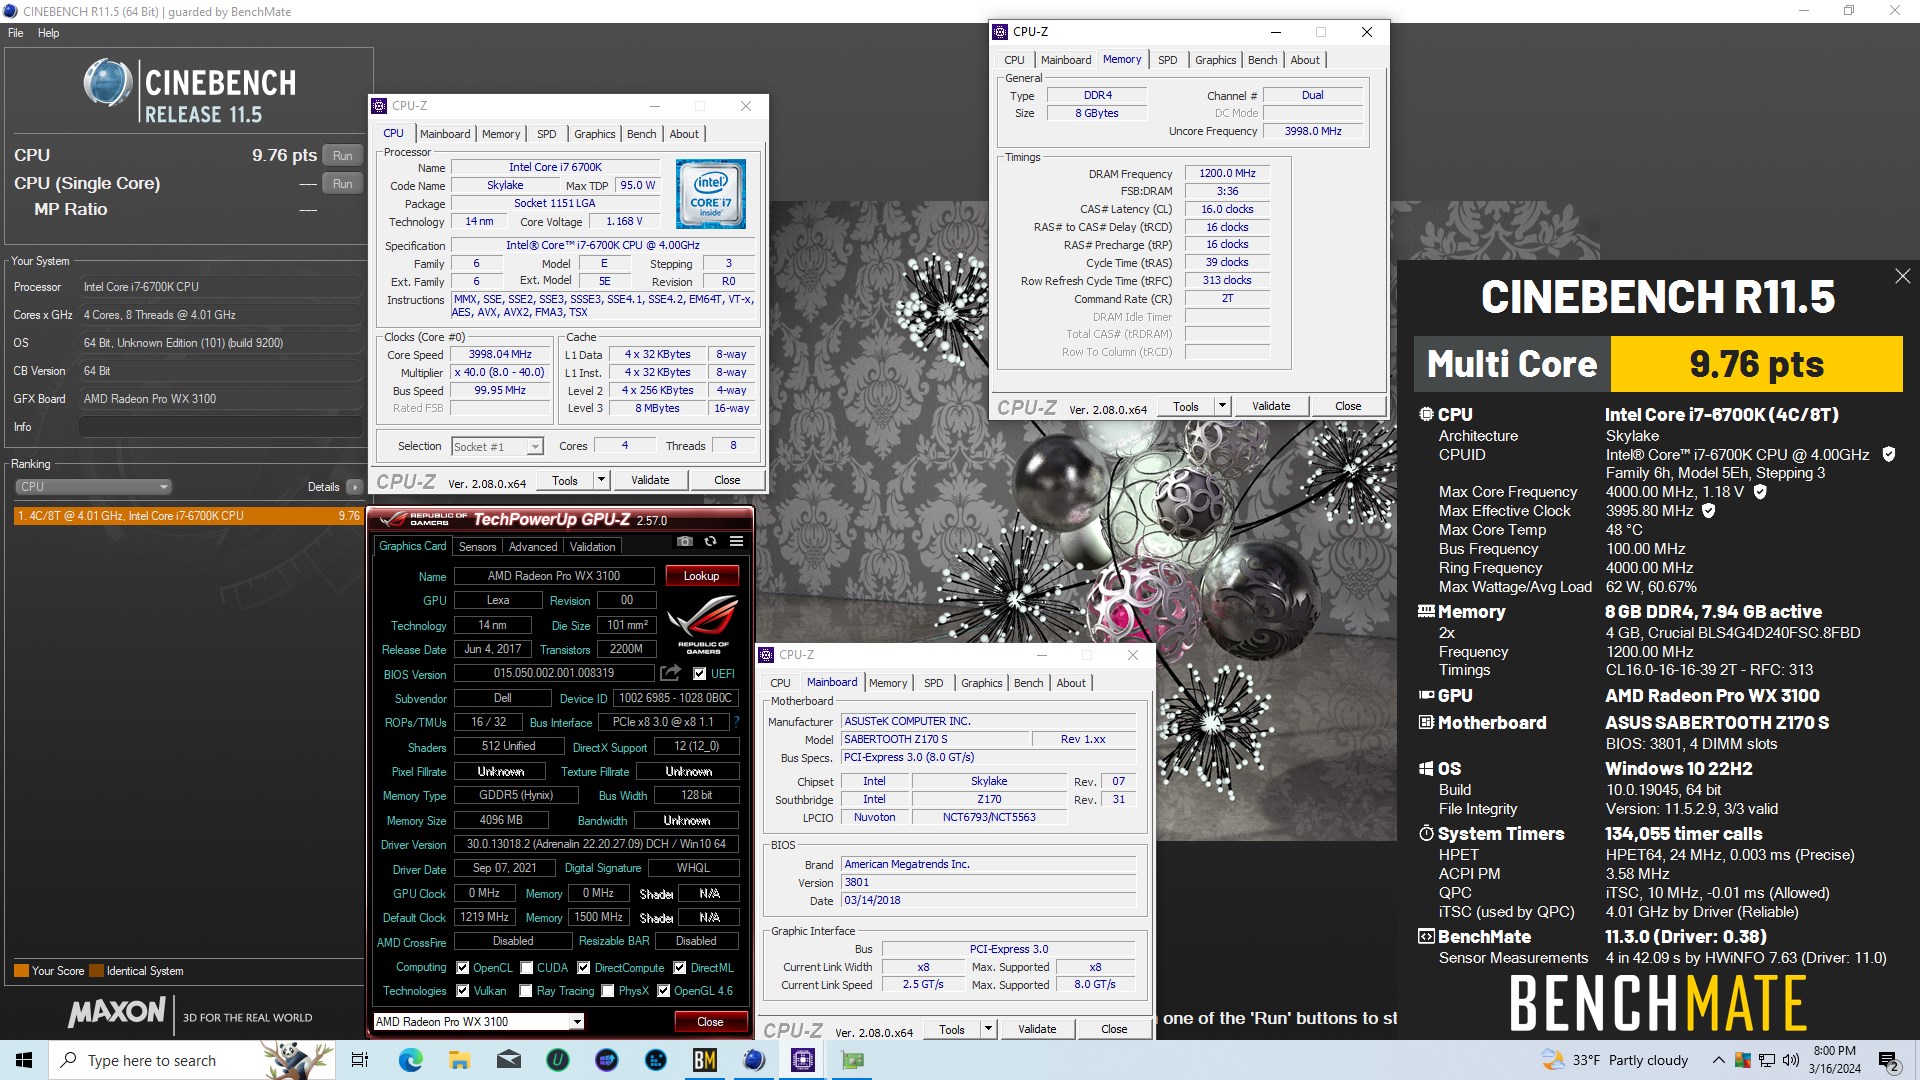
Task: Open Tools dropdown arrow in CPU-Z Memory window
Action: [1222, 406]
